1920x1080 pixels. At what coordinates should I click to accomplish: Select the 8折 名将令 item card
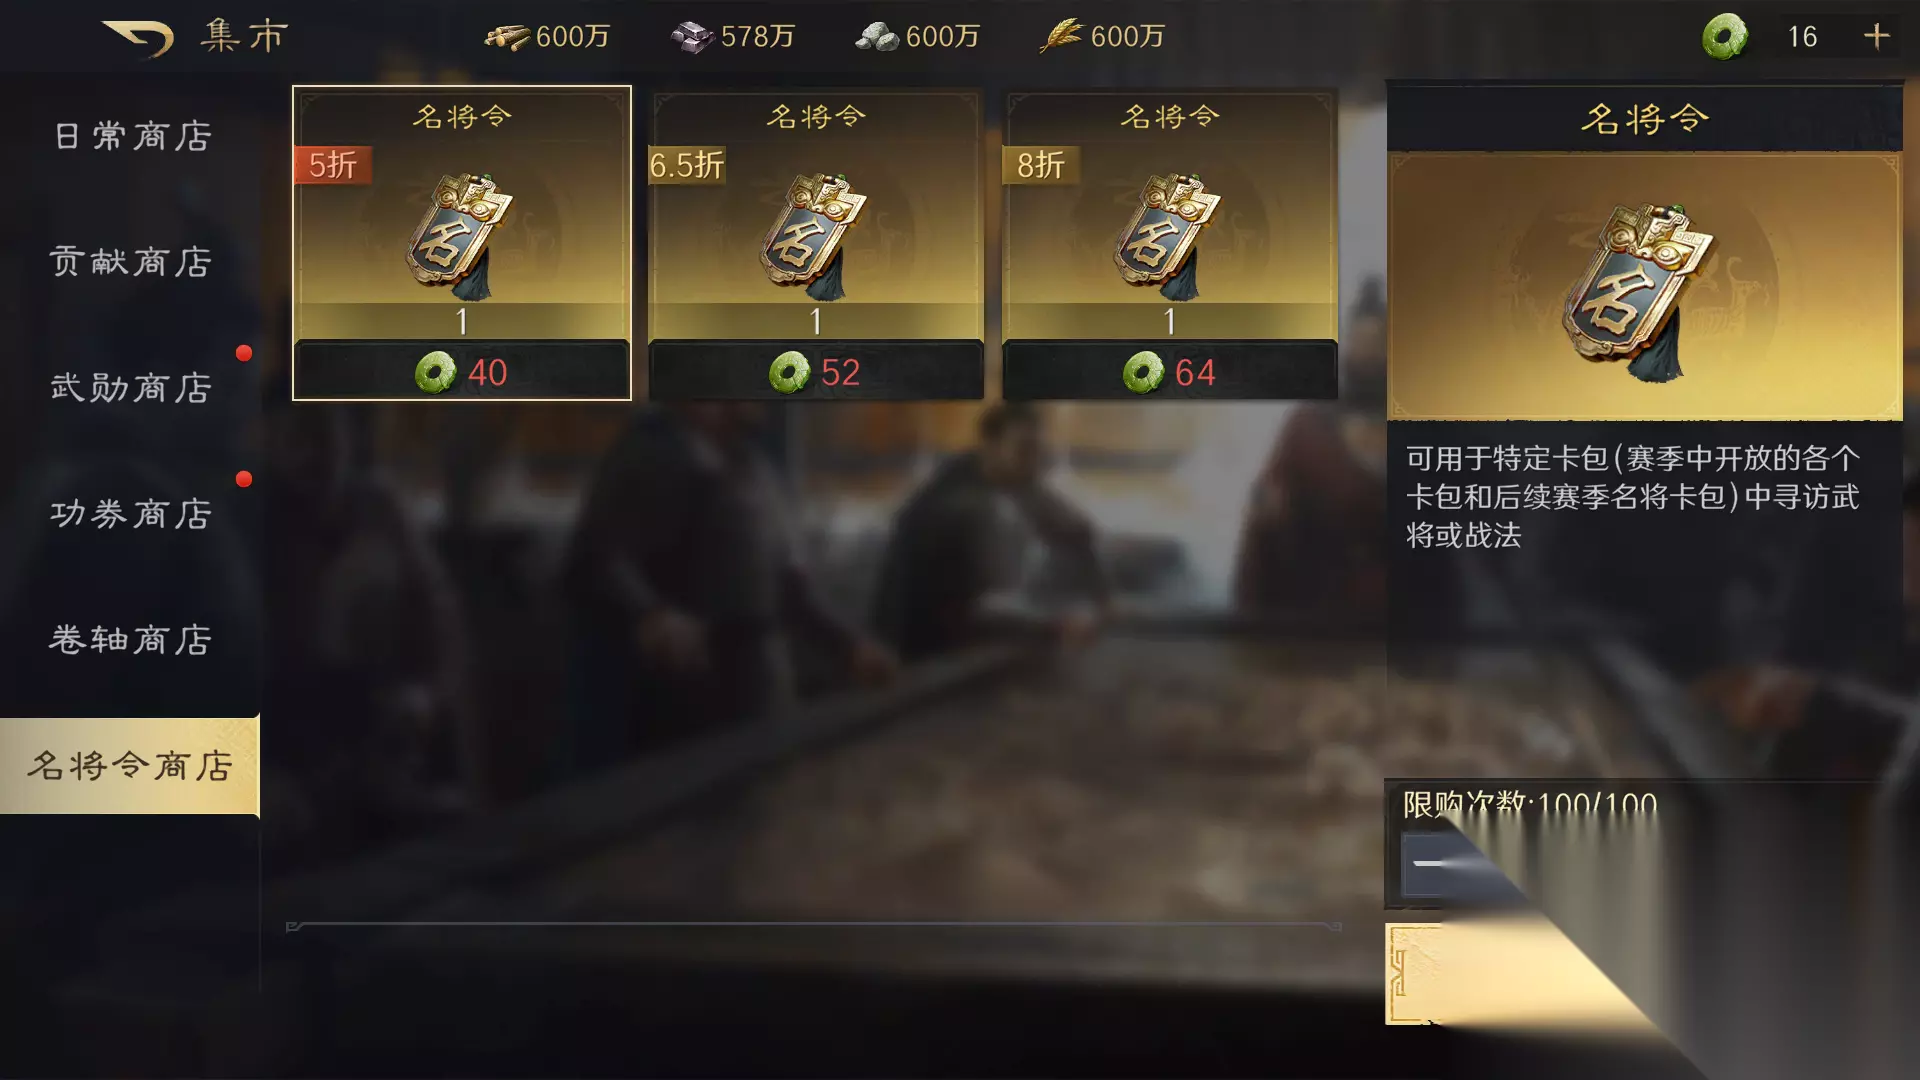[x=1169, y=243]
